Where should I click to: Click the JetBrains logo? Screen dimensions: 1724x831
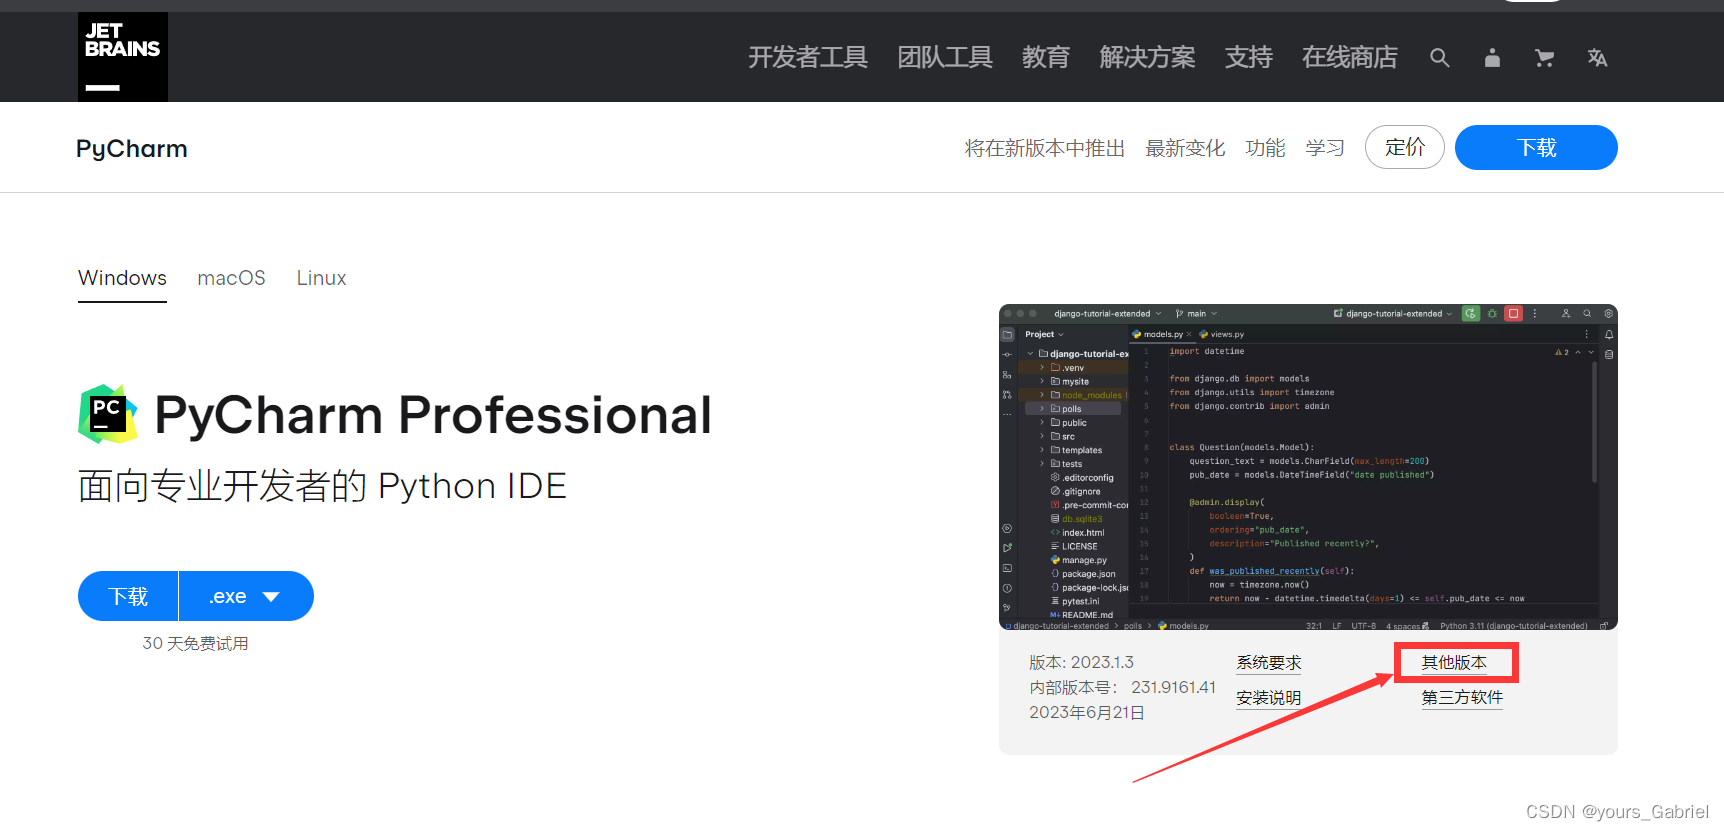[x=123, y=57]
